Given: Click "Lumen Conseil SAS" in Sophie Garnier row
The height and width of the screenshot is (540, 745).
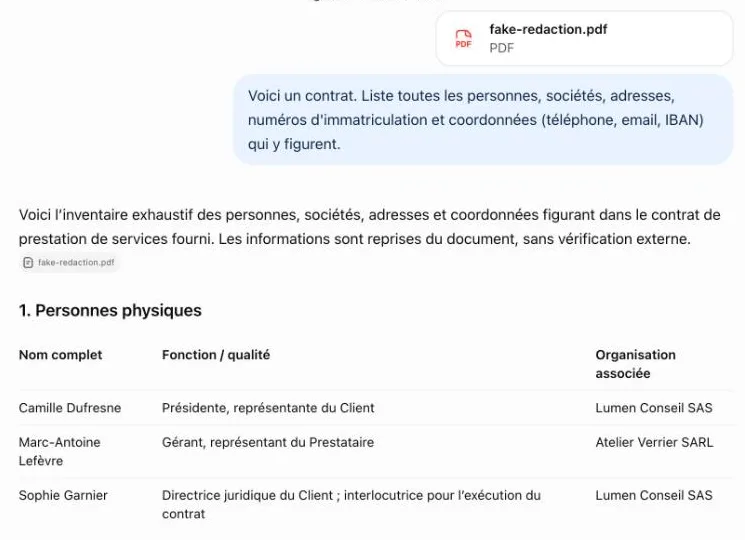Looking at the screenshot, I should pos(654,495).
